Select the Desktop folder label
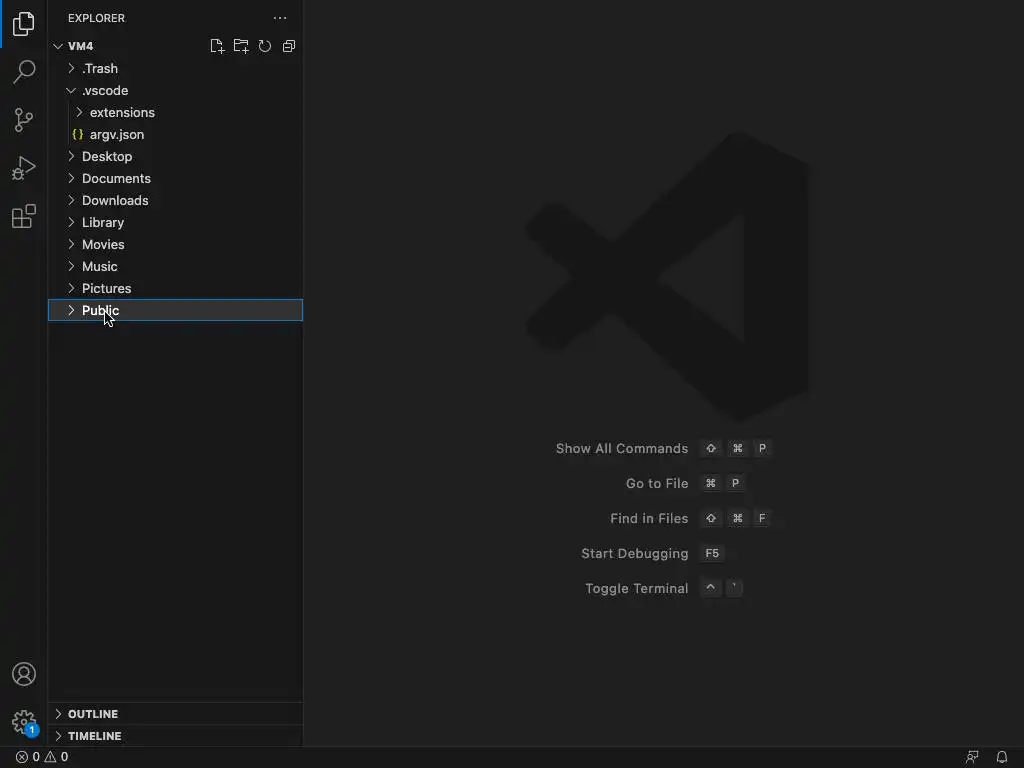The image size is (1024, 768). point(107,157)
